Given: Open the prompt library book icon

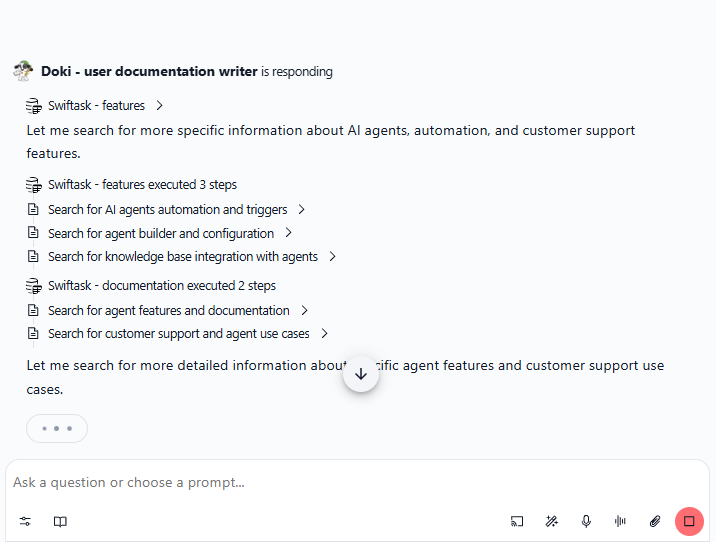Looking at the screenshot, I should (x=60, y=521).
